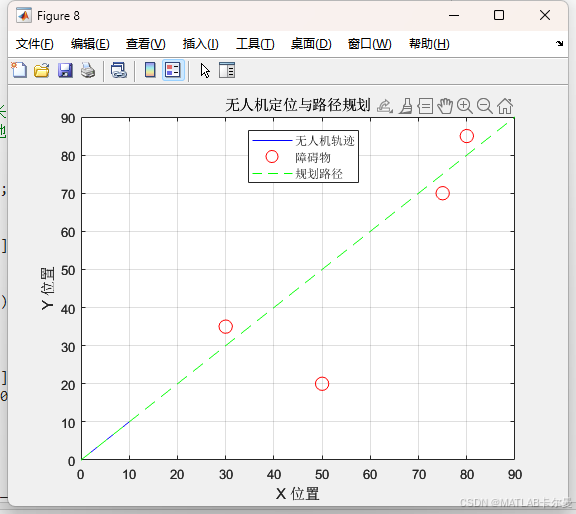The height and width of the screenshot is (514, 576).
Task: Select the Brush data tool on axes toolbar
Action: click(x=406, y=106)
